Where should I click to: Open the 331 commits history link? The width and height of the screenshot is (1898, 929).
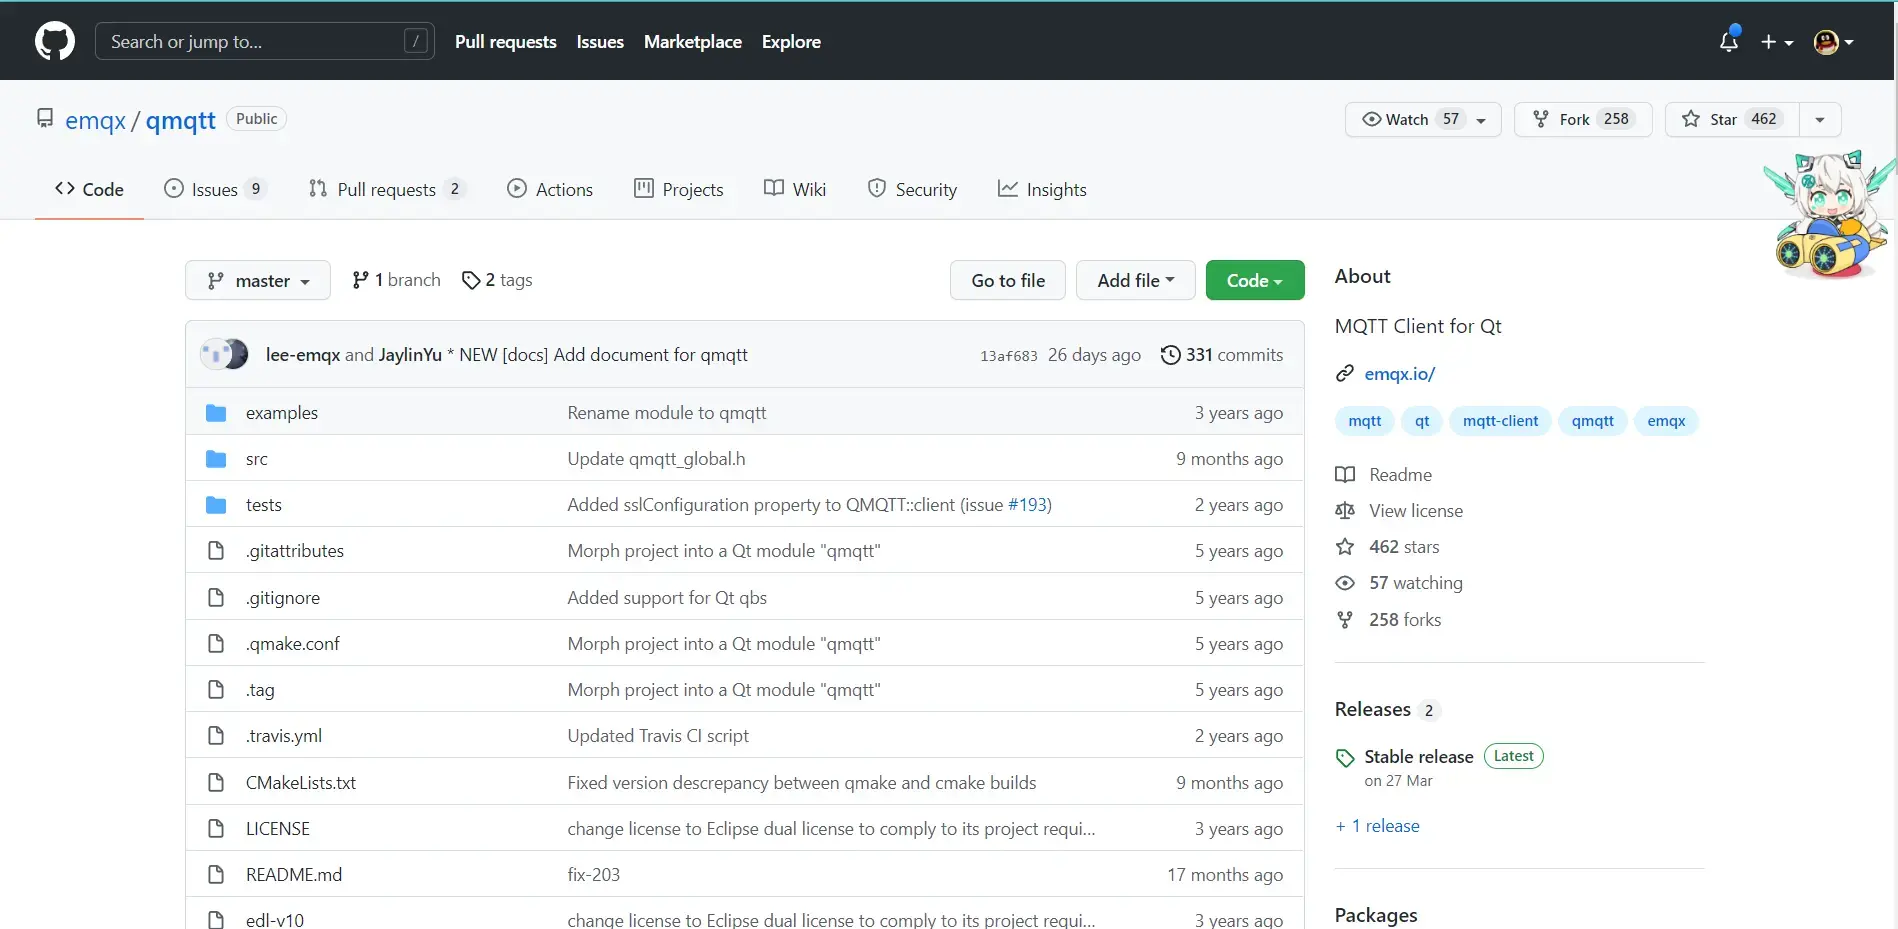click(1222, 355)
